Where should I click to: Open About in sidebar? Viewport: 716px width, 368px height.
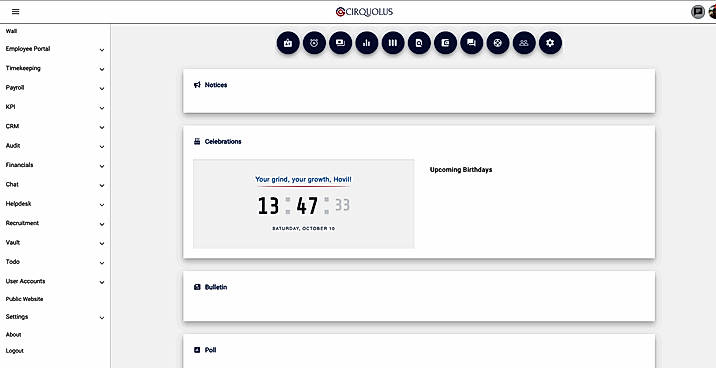tap(13, 335)
